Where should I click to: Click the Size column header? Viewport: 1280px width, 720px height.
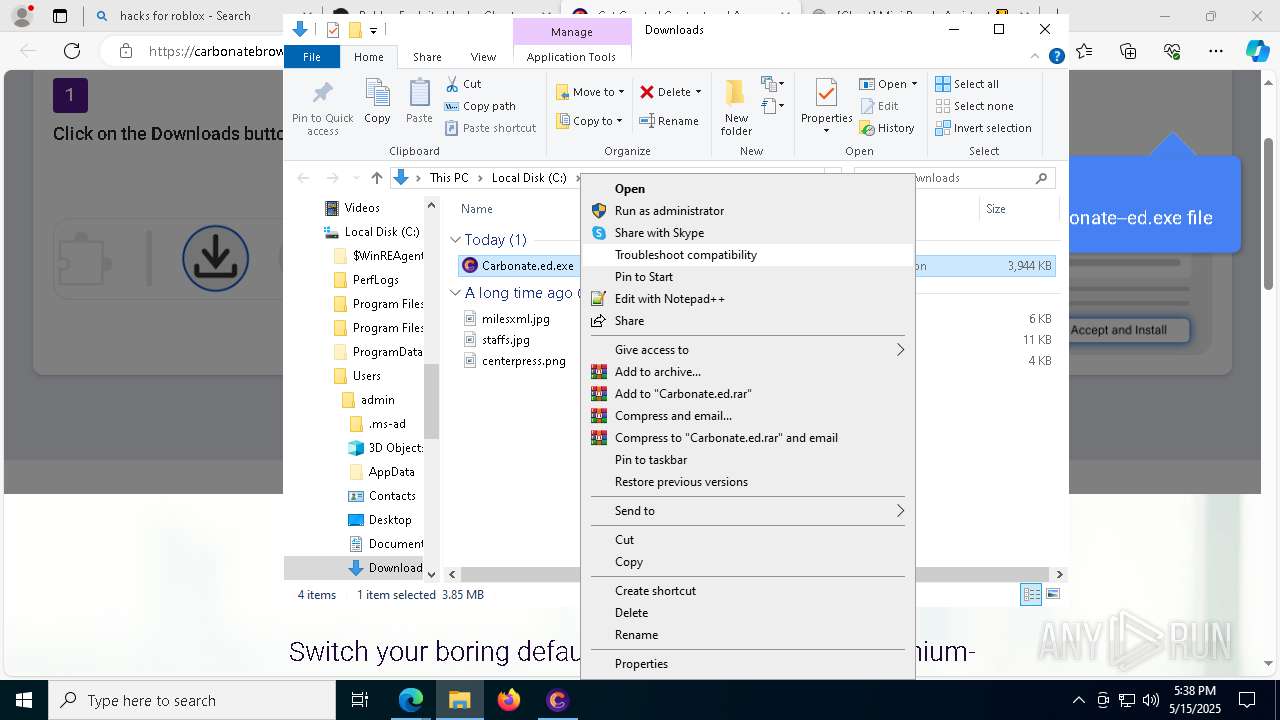point(1016,209)
